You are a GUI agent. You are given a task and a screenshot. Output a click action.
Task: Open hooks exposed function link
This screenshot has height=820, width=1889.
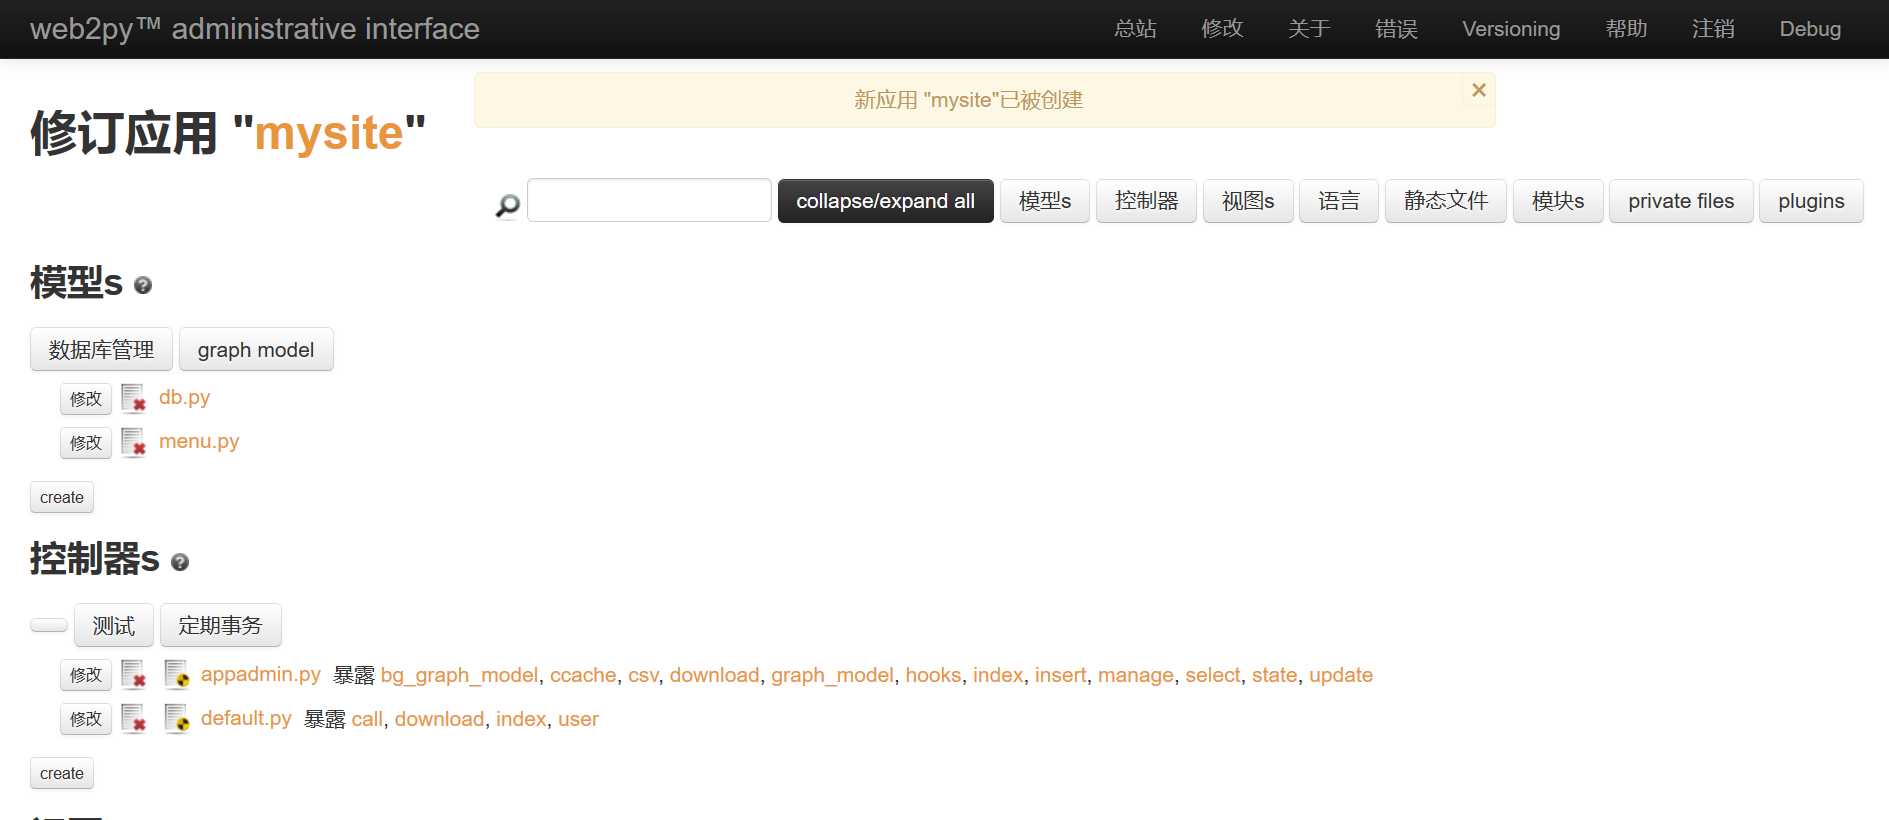(x=933, y=675)
